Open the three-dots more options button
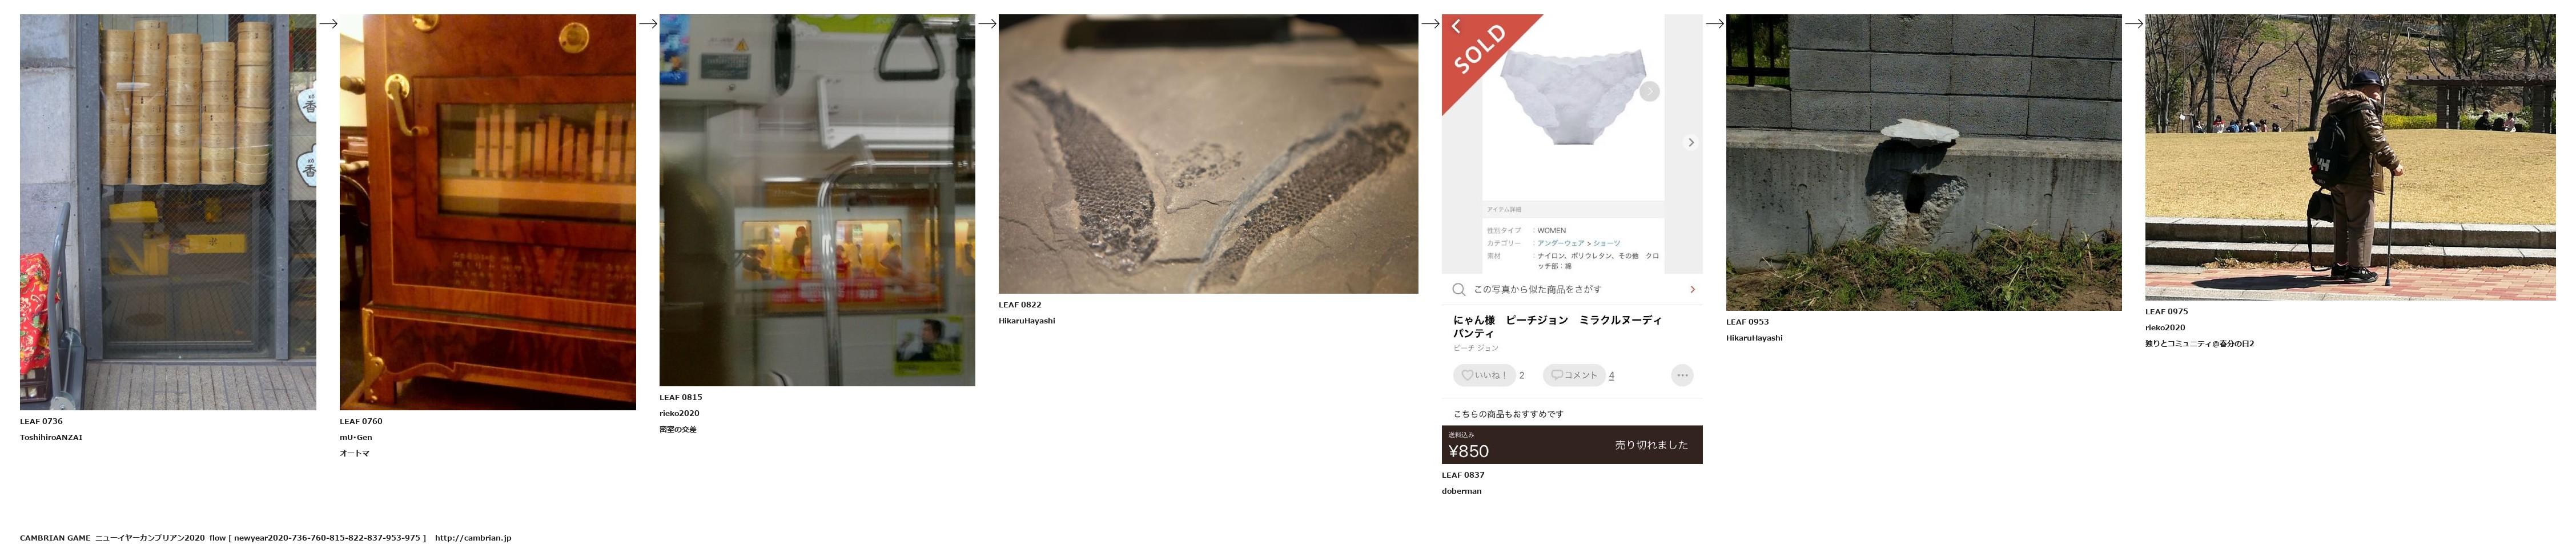The height and width of the screenshot is (552, 2576). coord(1682,375)
